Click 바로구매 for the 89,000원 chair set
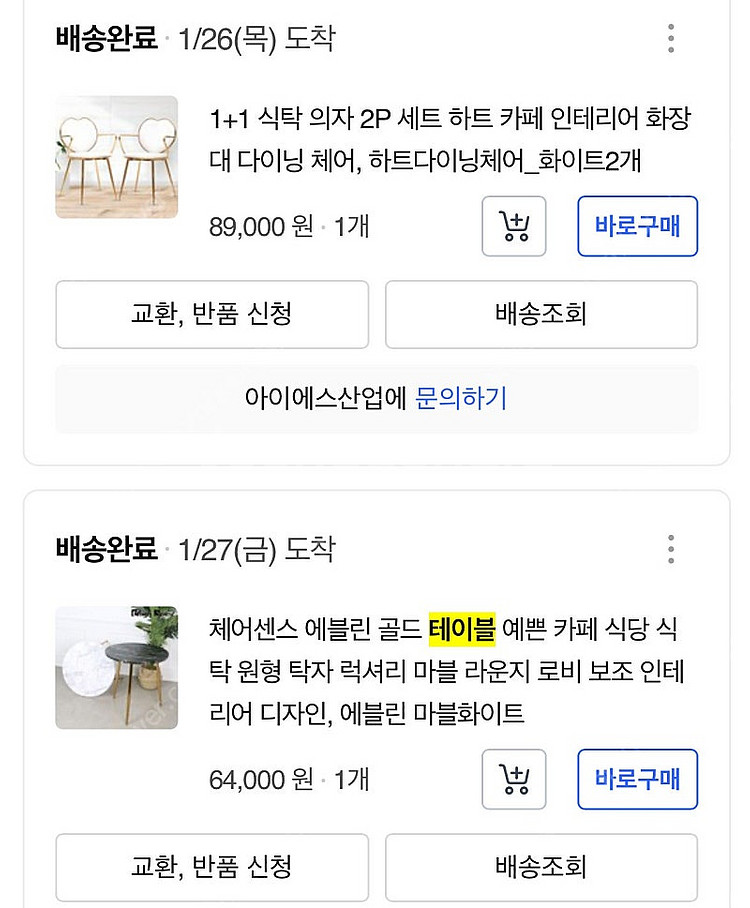 pos(637,226)
